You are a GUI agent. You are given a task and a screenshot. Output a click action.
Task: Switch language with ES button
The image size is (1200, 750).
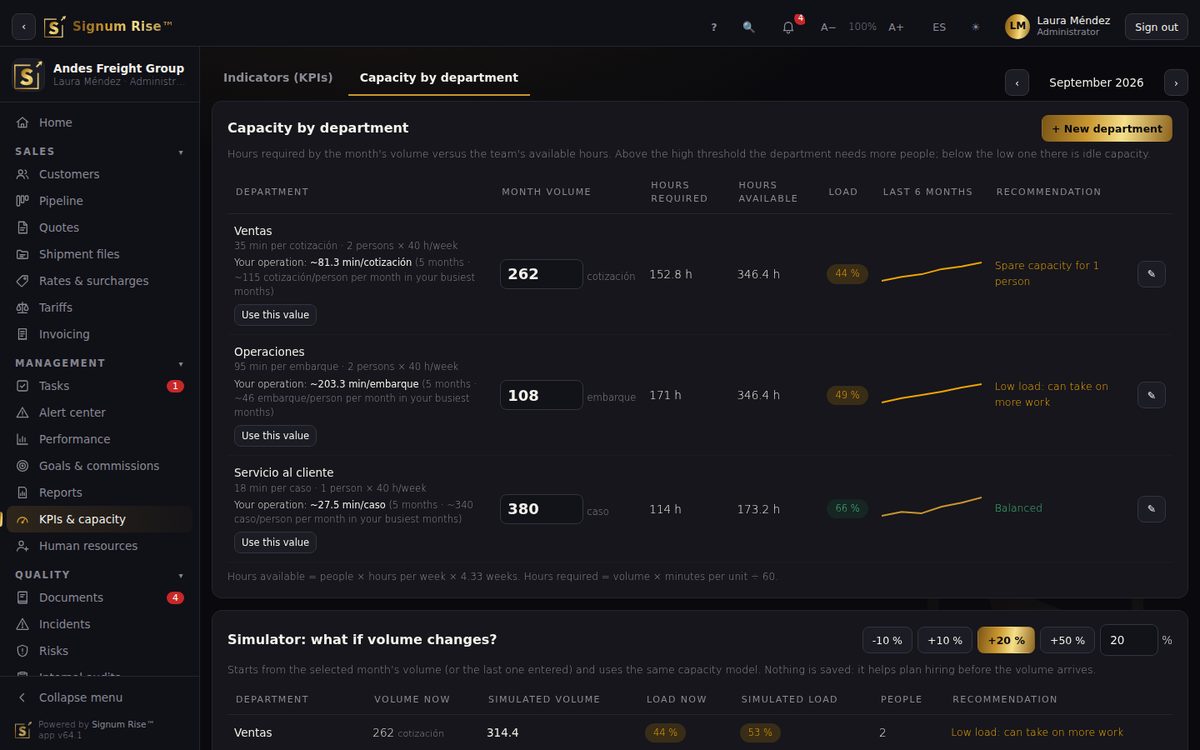click(x=939, y=27)
